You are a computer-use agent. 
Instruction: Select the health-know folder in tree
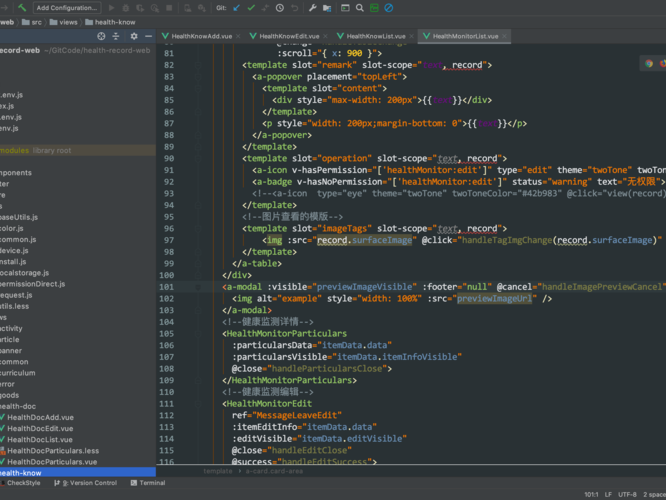point(78,473)
